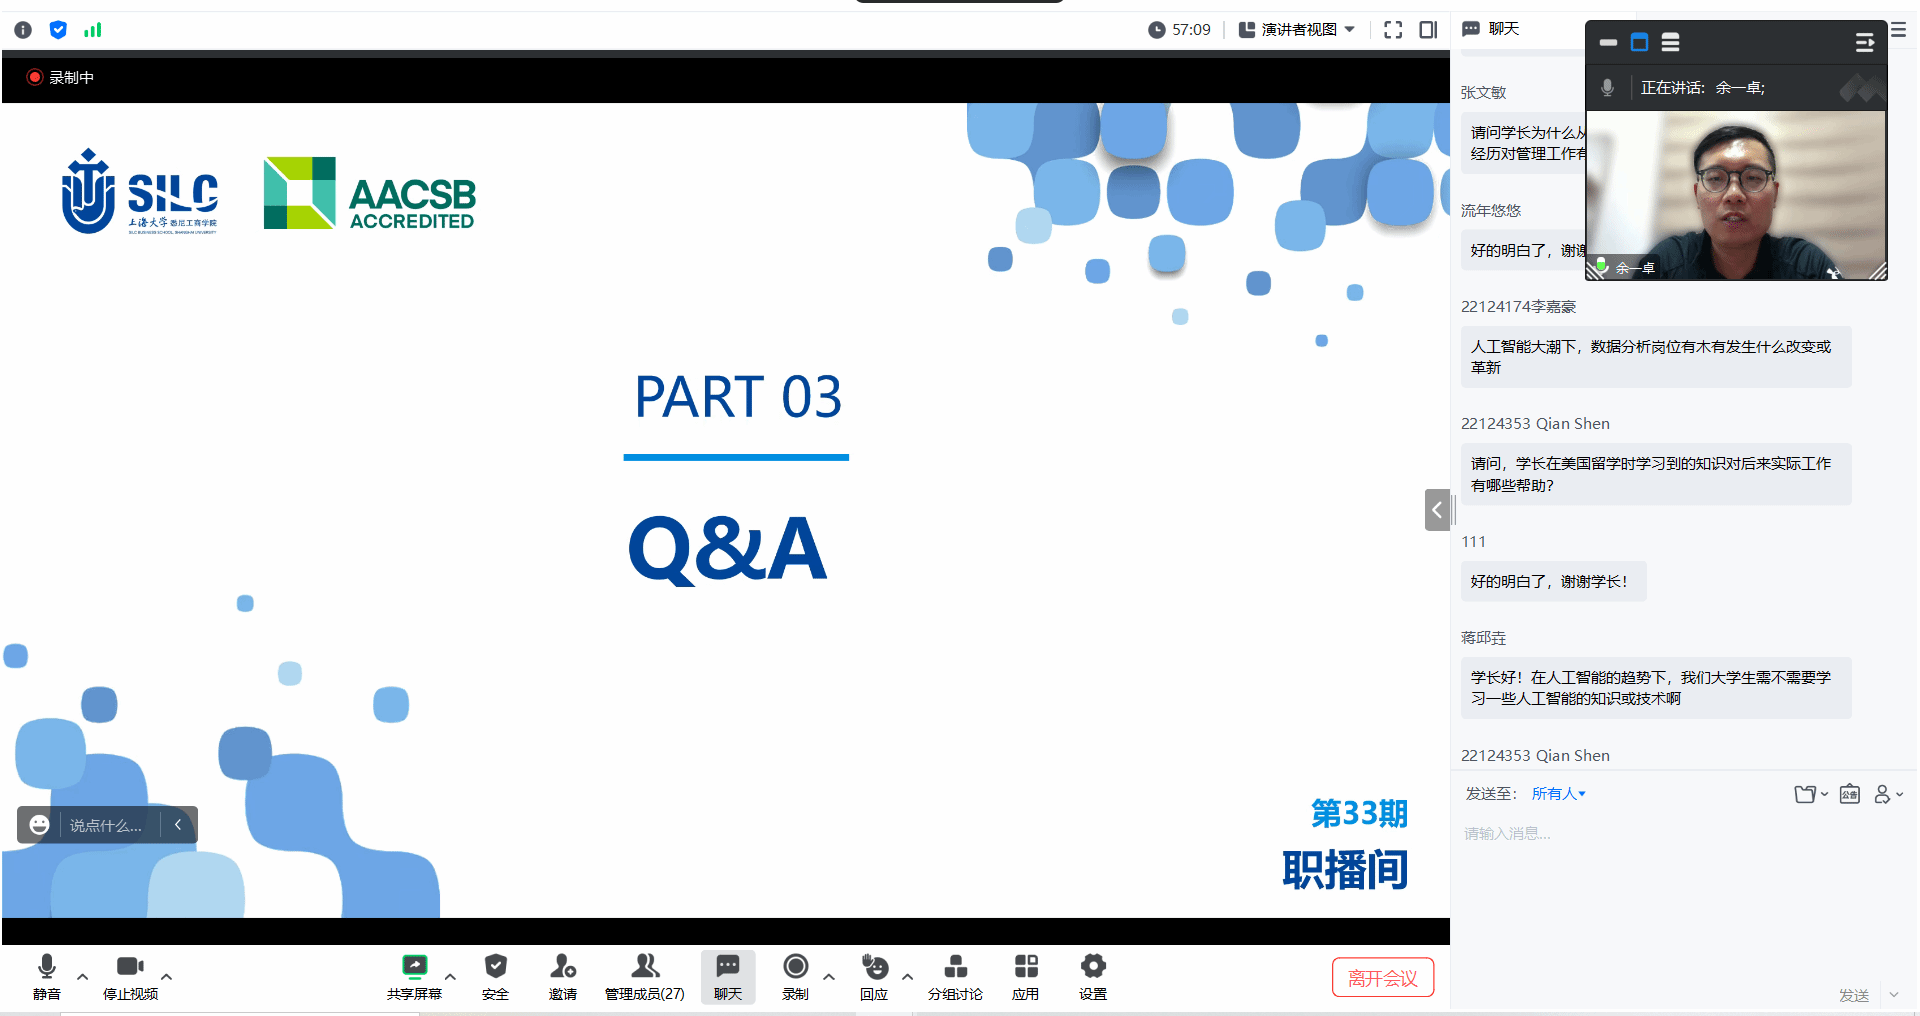The image size is (1920, 1016).
Task: Open the Presenter View (演讲者视图) dropdown
Action: click(1298, 30)
